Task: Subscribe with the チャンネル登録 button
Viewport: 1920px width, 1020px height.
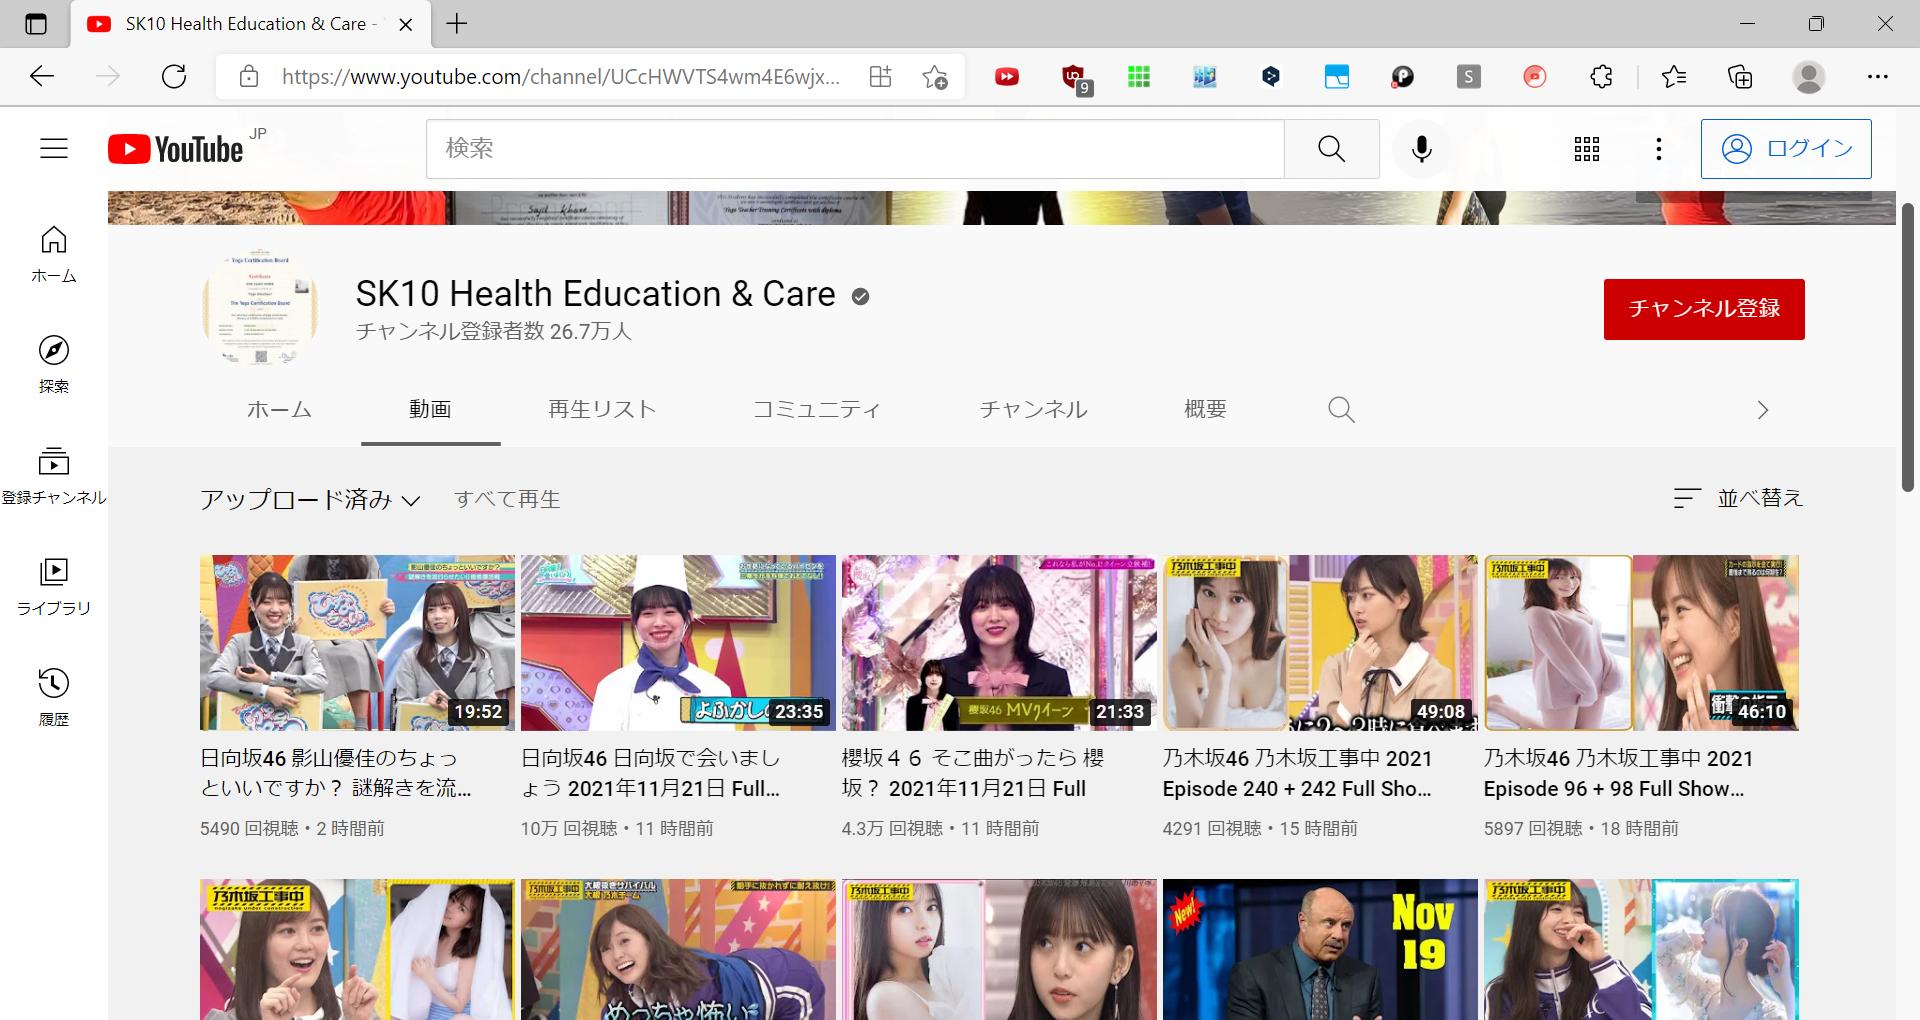Action: 1704,309
